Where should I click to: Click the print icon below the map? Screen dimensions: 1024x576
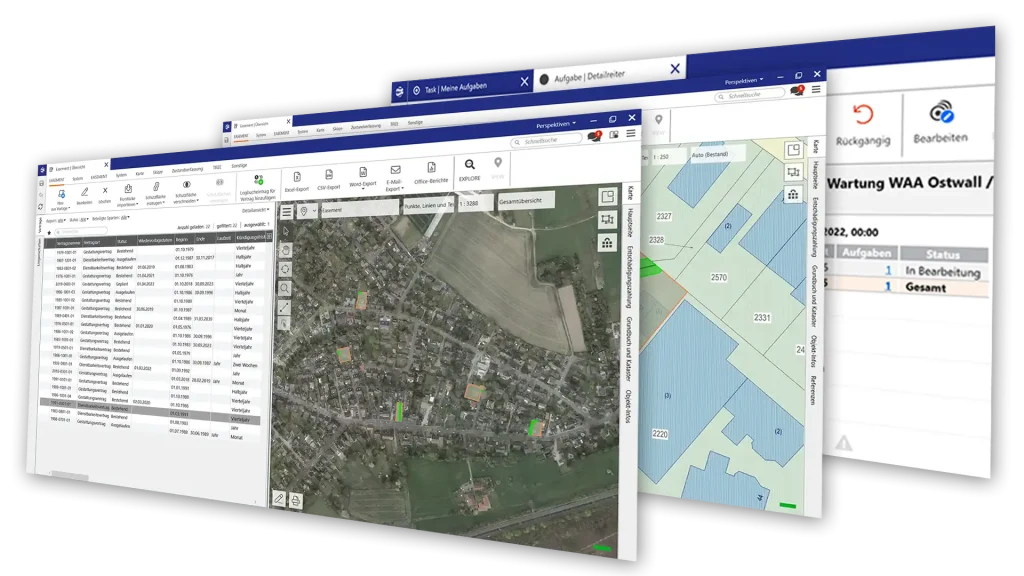(296, 500)
